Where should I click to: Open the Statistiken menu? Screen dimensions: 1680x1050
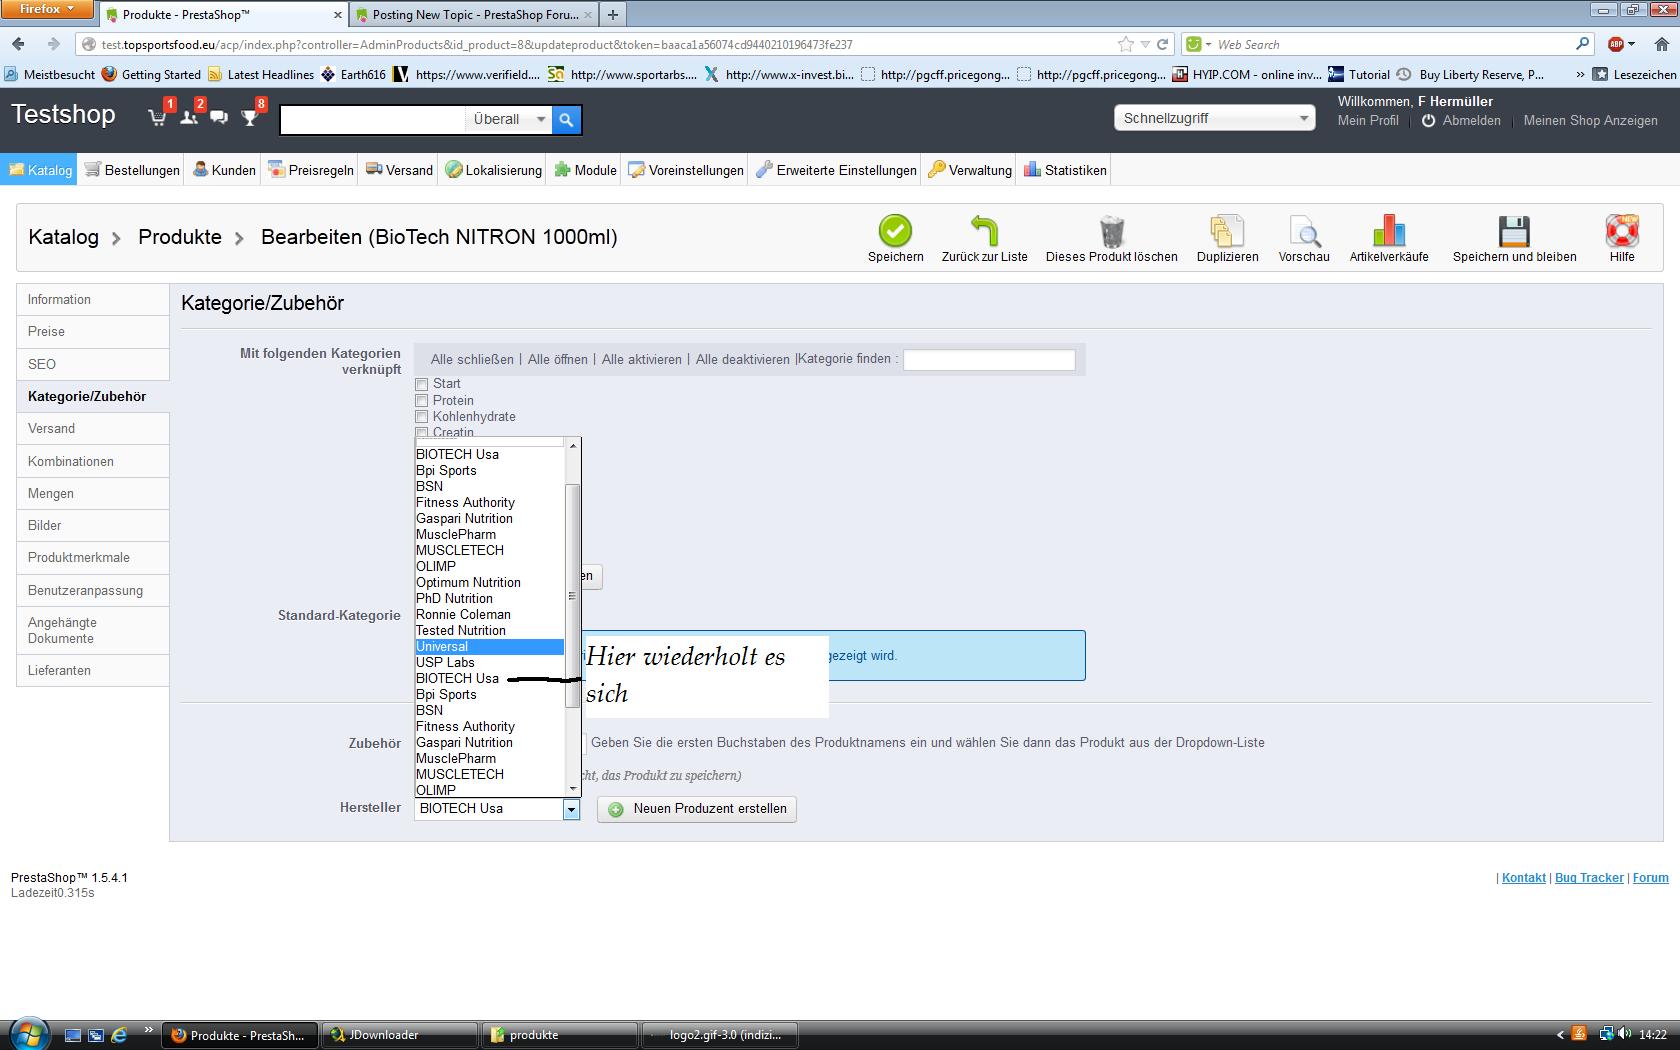[1065, 170]
